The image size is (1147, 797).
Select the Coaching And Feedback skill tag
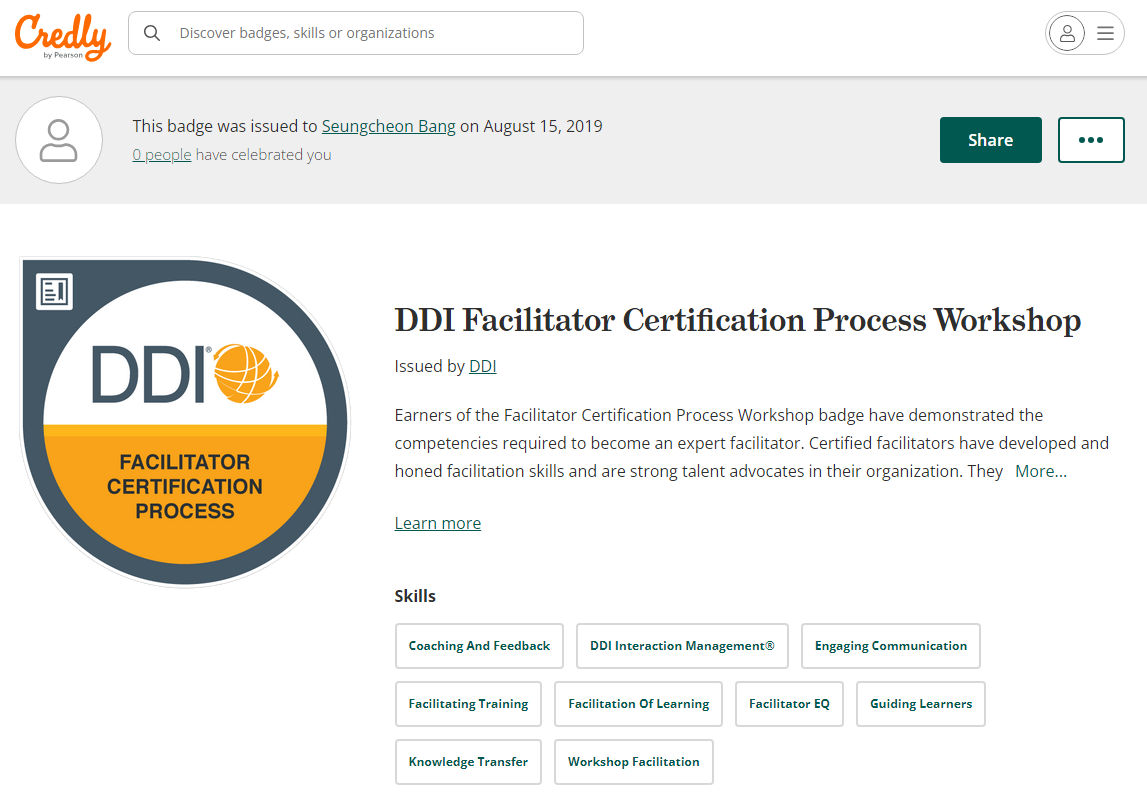pos(479,646)
